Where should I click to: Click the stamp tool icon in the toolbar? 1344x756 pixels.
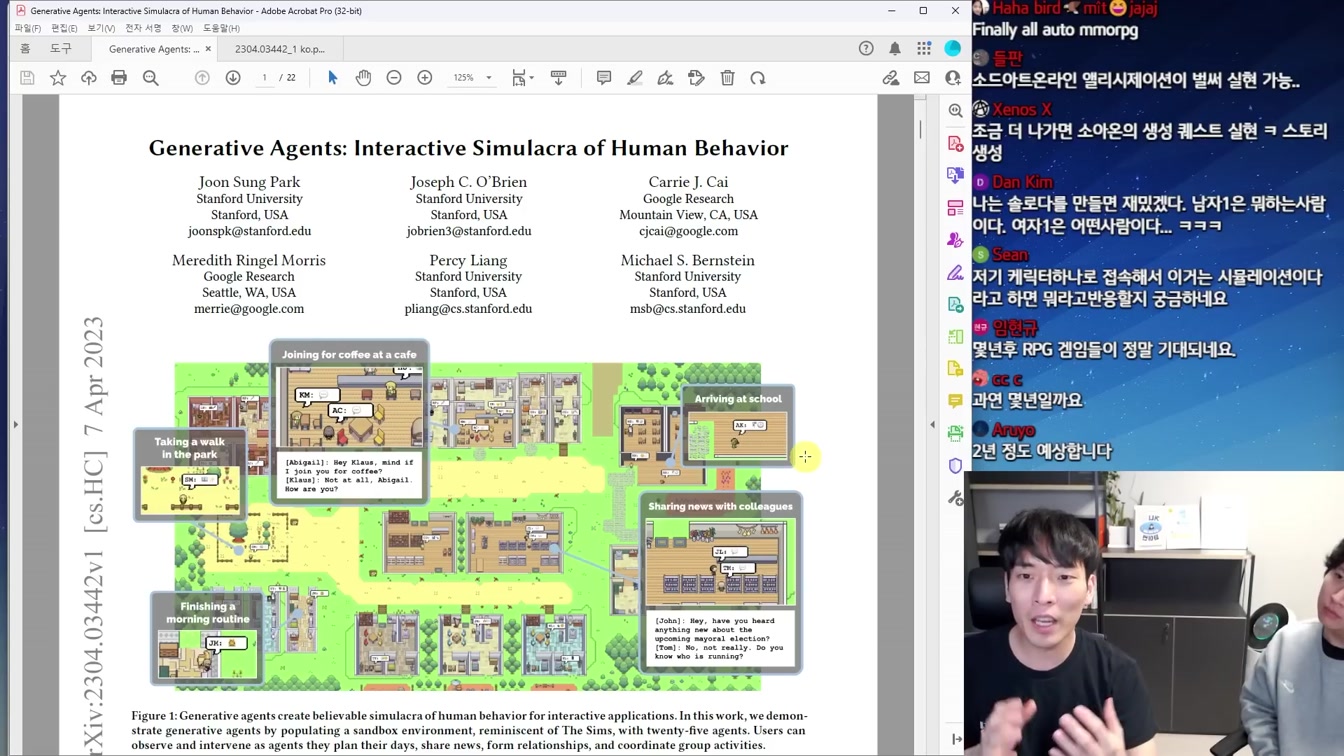[x=697, y=78]
